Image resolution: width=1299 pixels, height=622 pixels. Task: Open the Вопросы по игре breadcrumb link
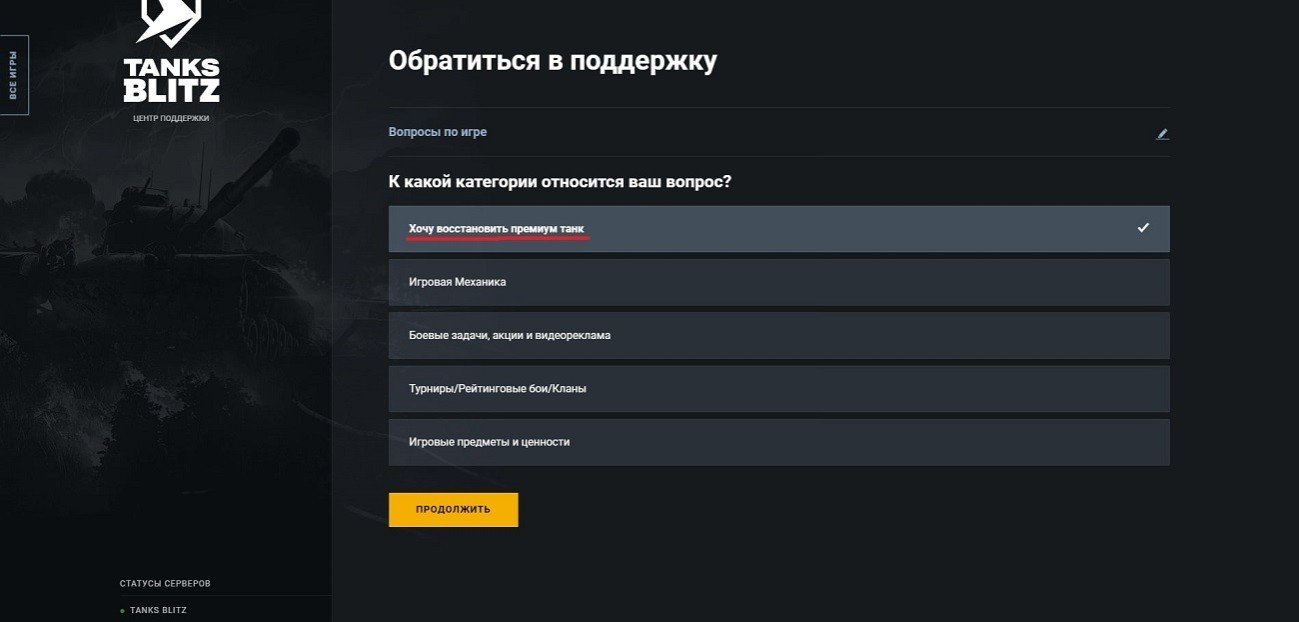point(438,132)
